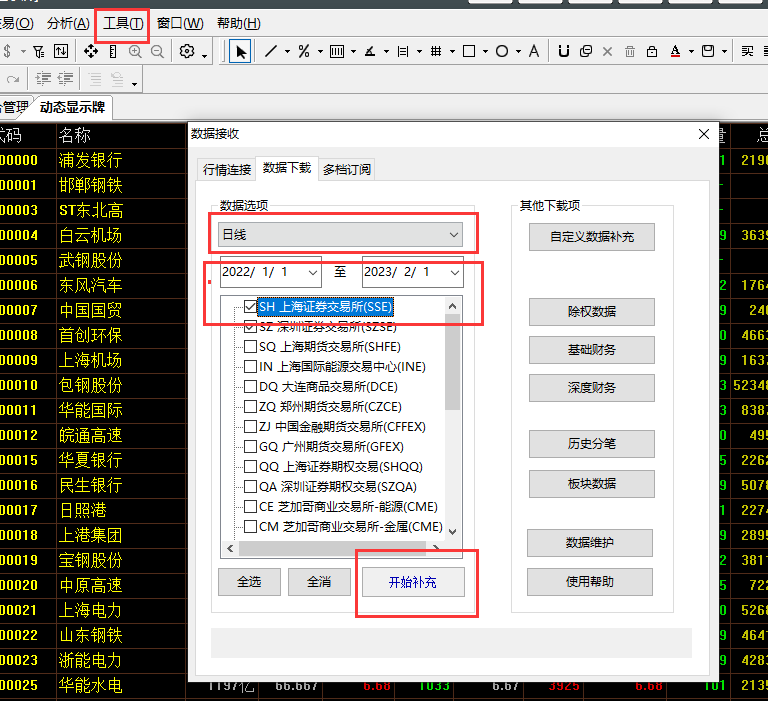768x701 pixels.
Task: Open the 窗口(W) menu
Action: (x=180, y=24)
